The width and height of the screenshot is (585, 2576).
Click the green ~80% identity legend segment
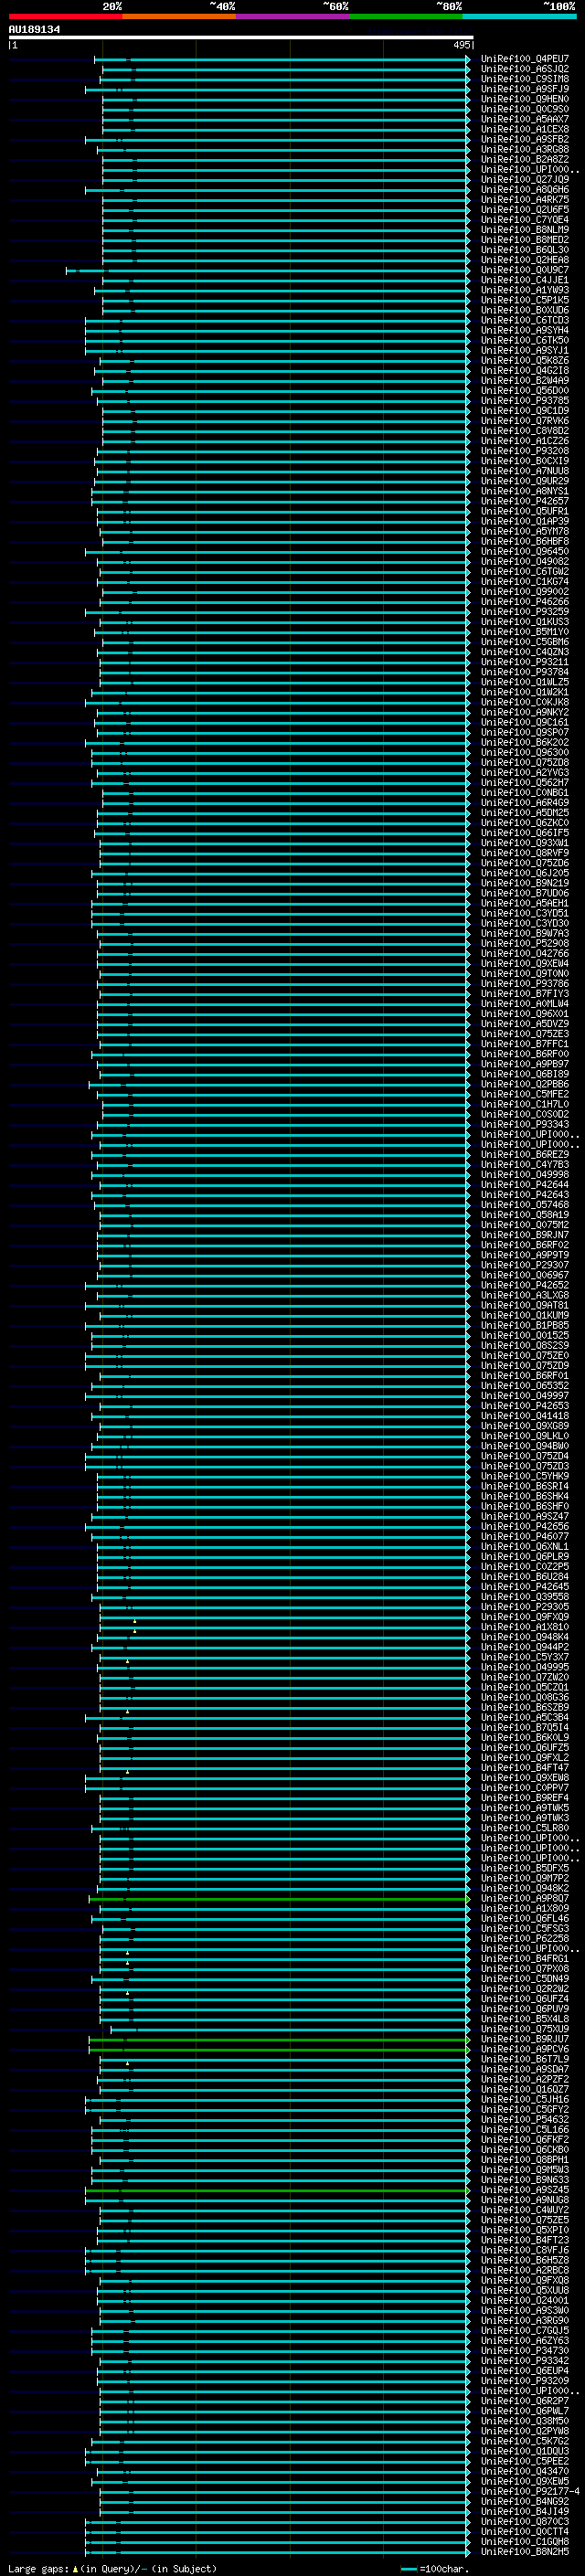406,16
